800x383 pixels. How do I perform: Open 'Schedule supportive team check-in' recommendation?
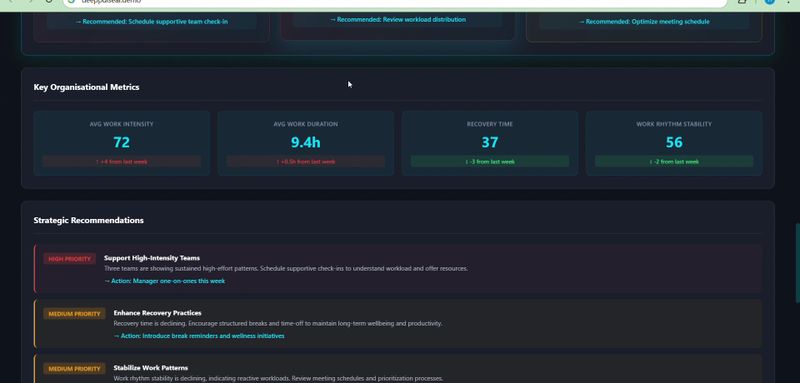pyautogui.click(x=152, y=21)
